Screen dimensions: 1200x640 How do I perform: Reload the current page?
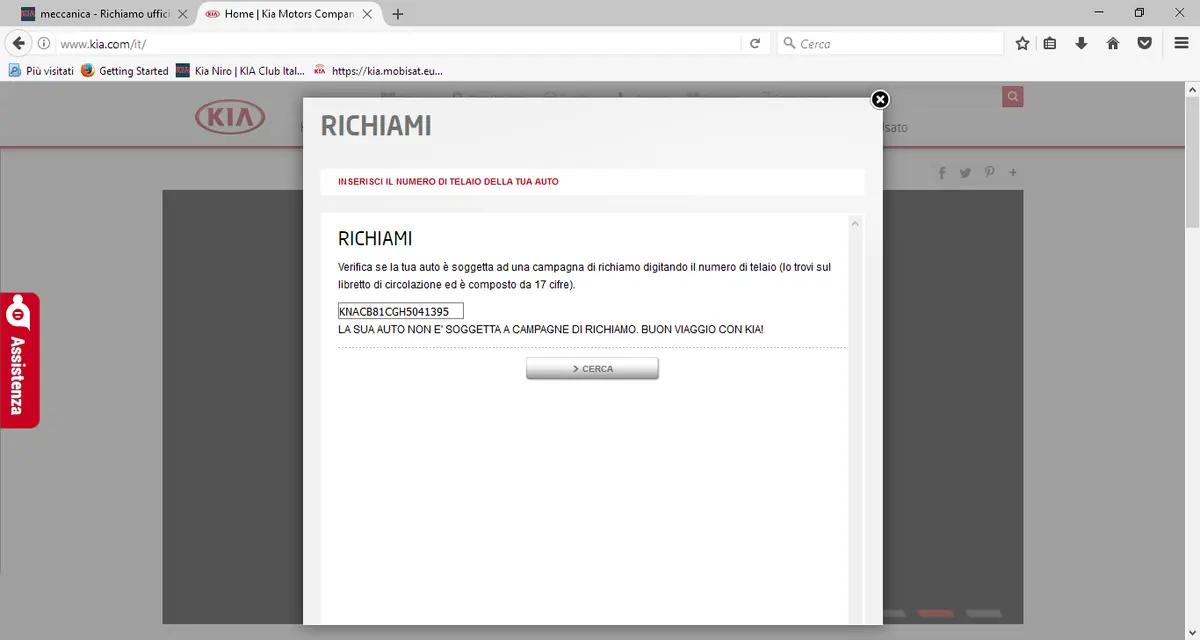coord(755,44)
